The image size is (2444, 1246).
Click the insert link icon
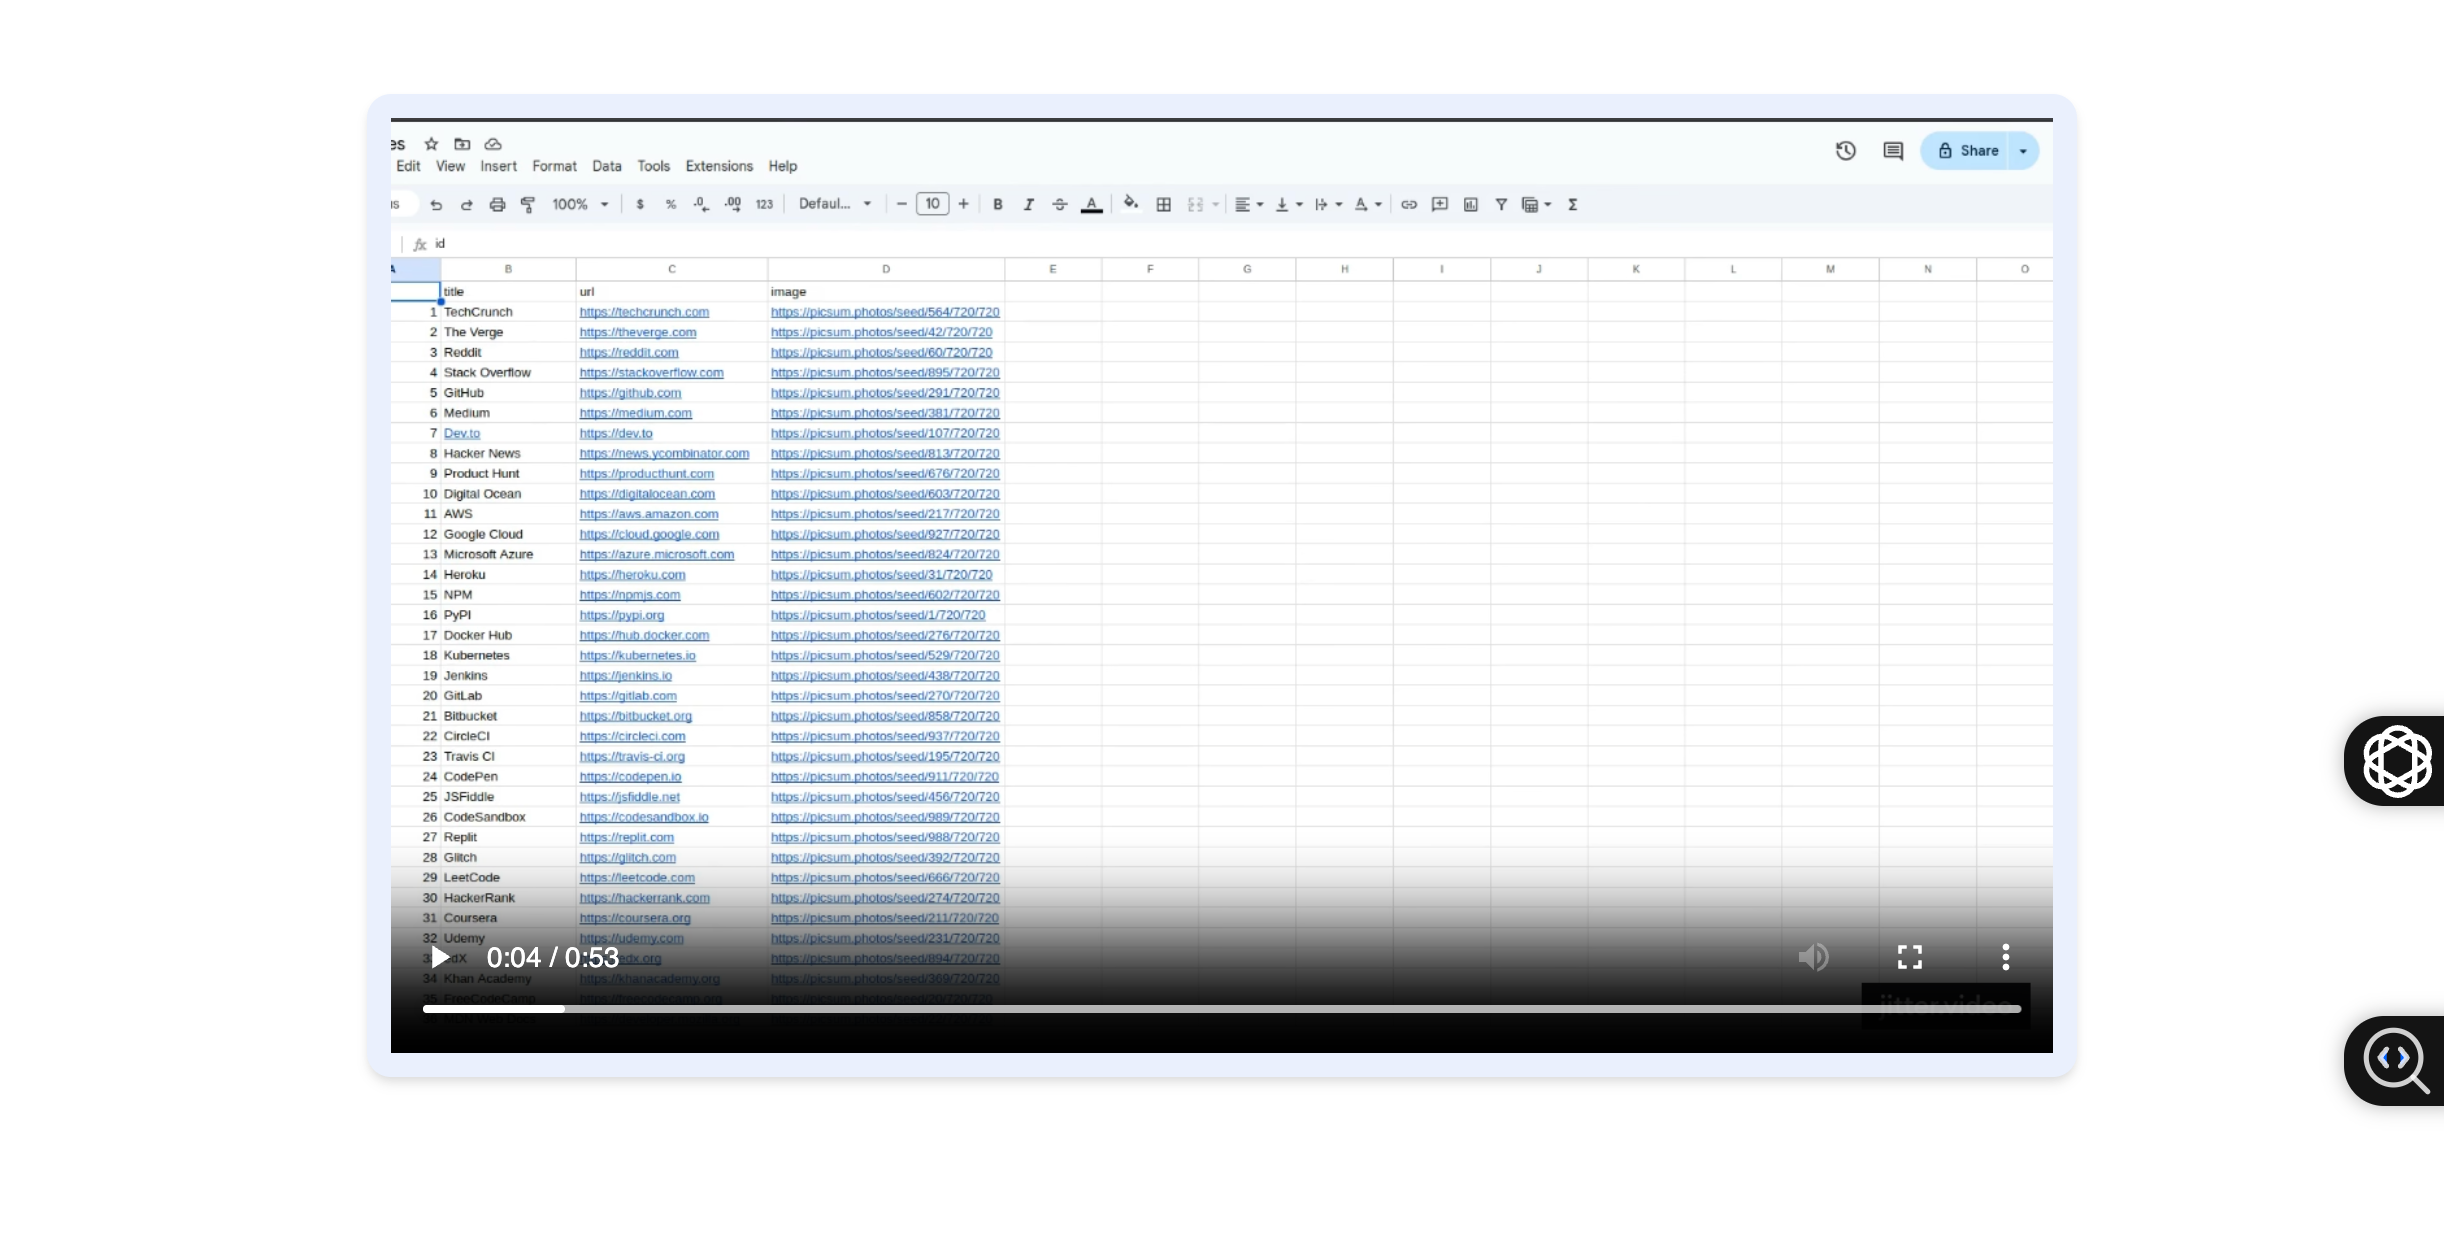[x=1408, y=204]
